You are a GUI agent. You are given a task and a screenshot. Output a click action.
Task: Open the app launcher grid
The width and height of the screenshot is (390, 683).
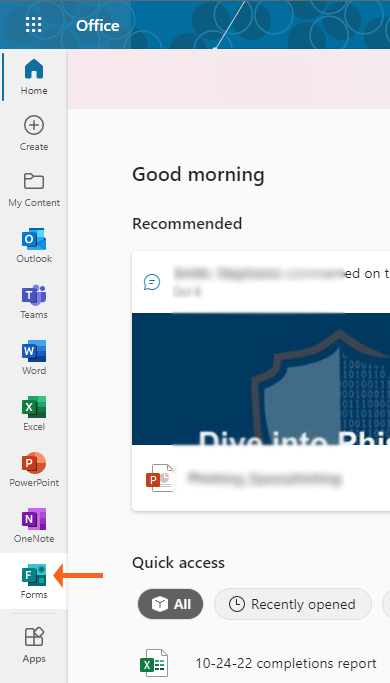34,25
